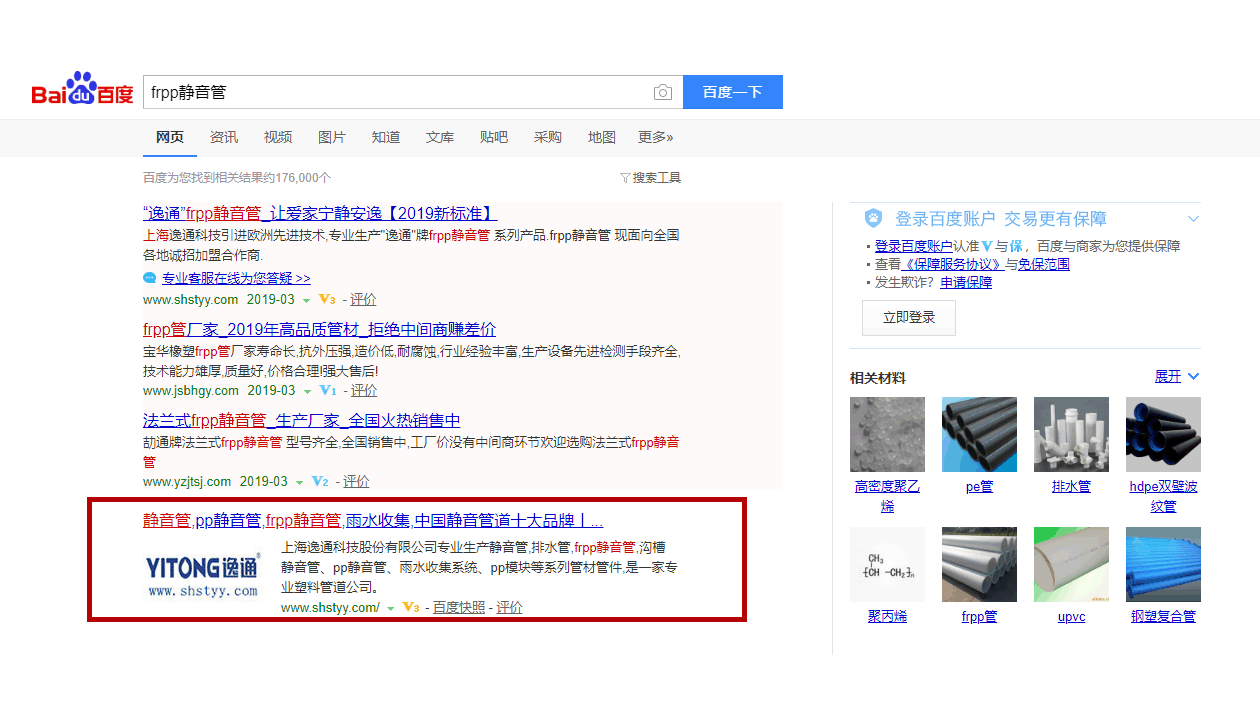This screenshot has width=1260, height=713.
Task: Open the "逸通"frpp静音管 result title
Action: tap(320, 213)
